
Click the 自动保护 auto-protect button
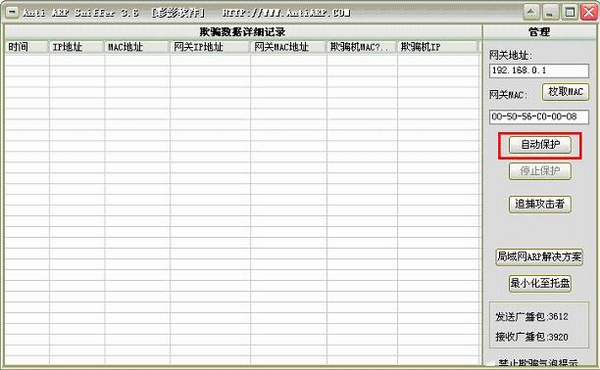pos(540,145)
